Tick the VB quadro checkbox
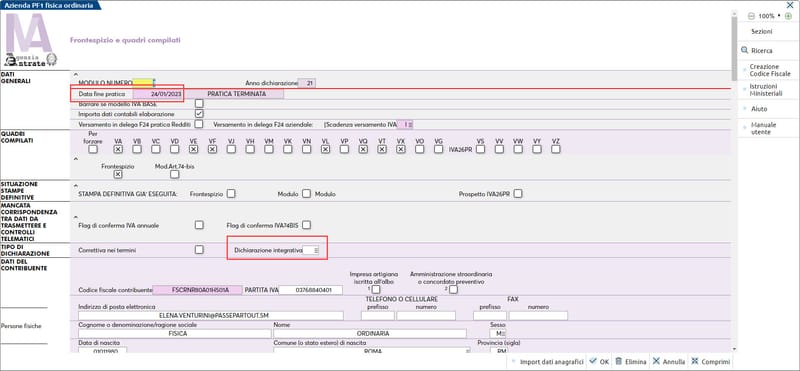The width and height of the screenshot is (800, 371). pyautogui.click(x=137, y=150)
